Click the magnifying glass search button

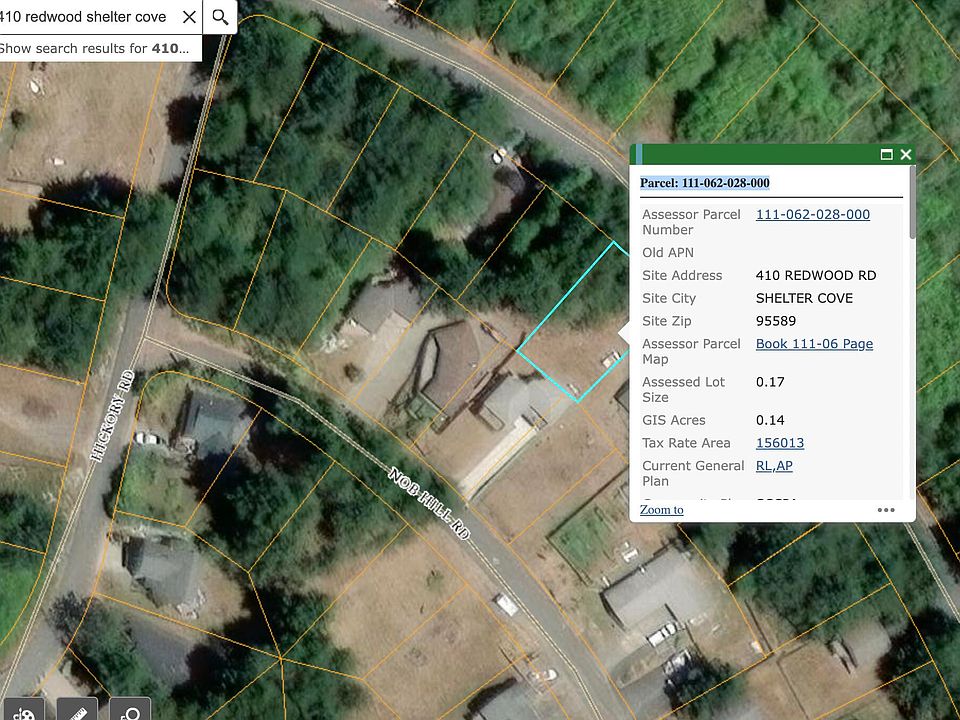220,17
